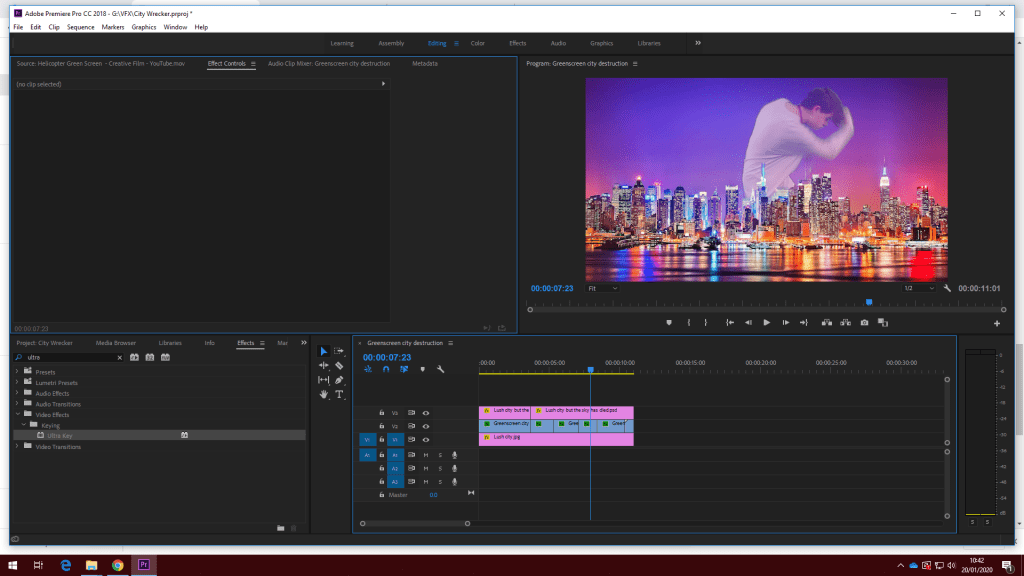Select the Razor tool in the tools panel
The image size is (1024, 576).
(340, 366)
